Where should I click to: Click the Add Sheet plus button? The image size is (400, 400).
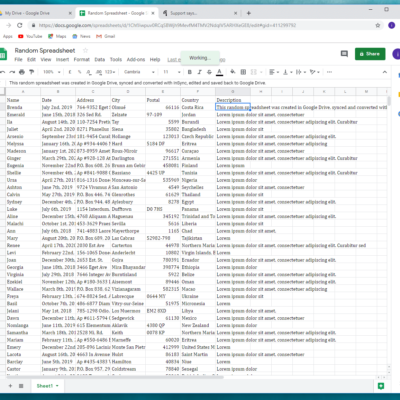click(10, 386)
